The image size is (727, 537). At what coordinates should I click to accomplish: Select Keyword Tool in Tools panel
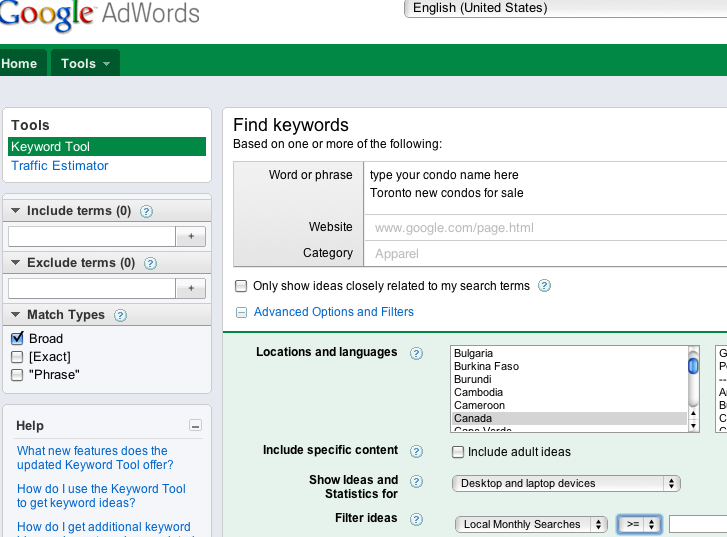[x=107, y=147]
